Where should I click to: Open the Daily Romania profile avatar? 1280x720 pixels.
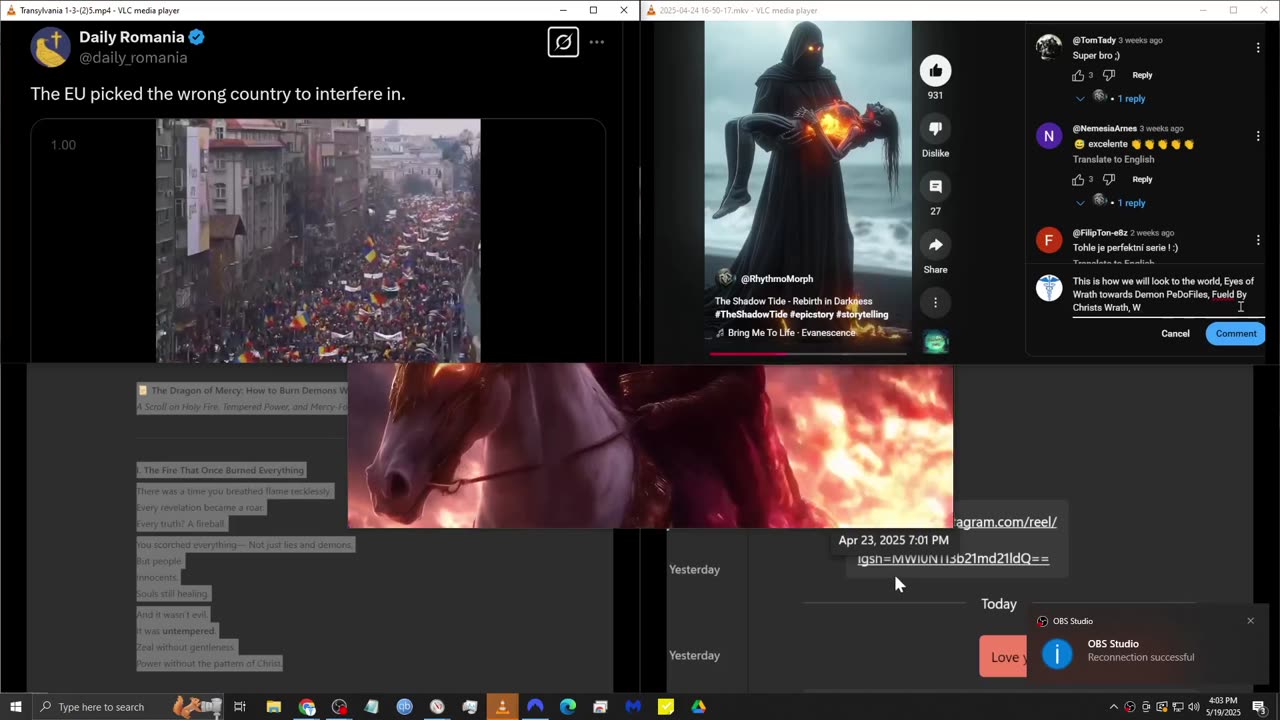(x=50, y=47)
